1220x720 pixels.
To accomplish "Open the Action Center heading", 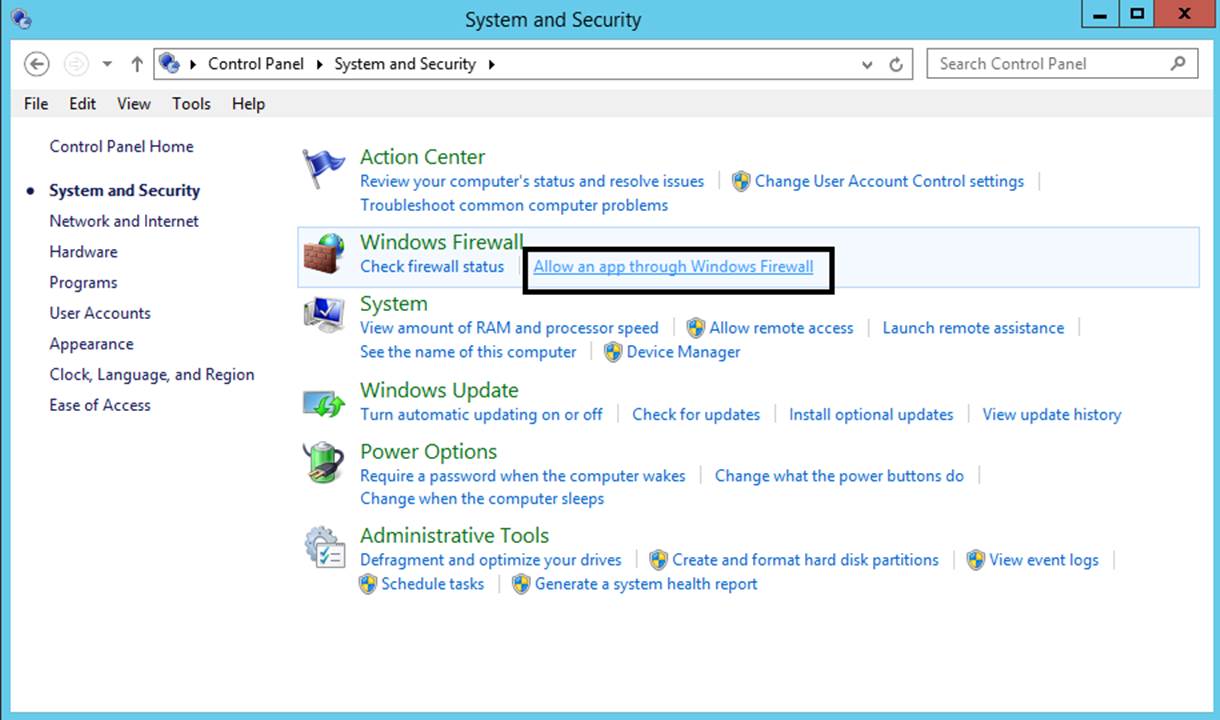I will coord(422,157).
